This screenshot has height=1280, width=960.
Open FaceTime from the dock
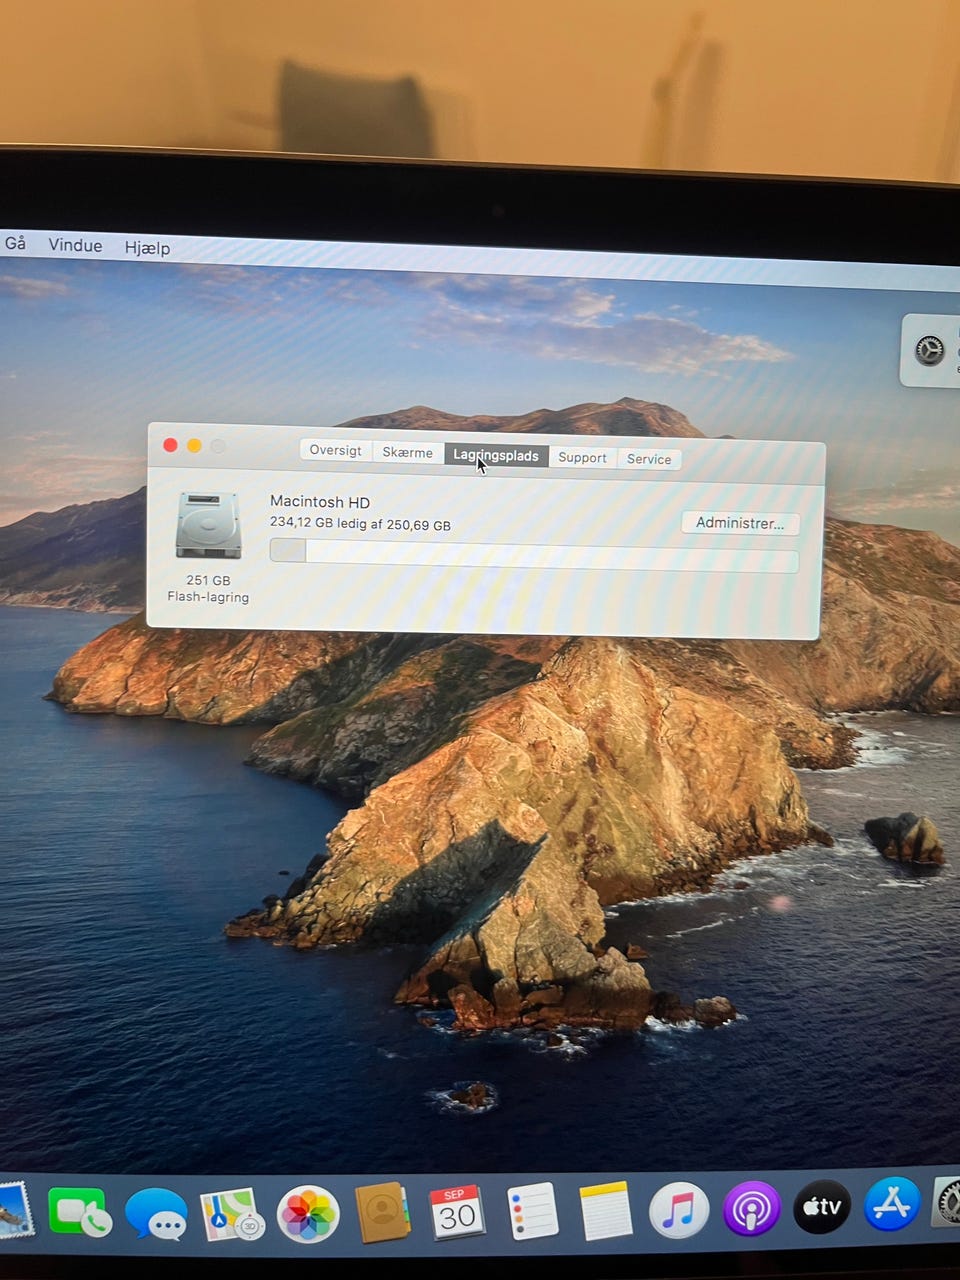click(78, 1212)
